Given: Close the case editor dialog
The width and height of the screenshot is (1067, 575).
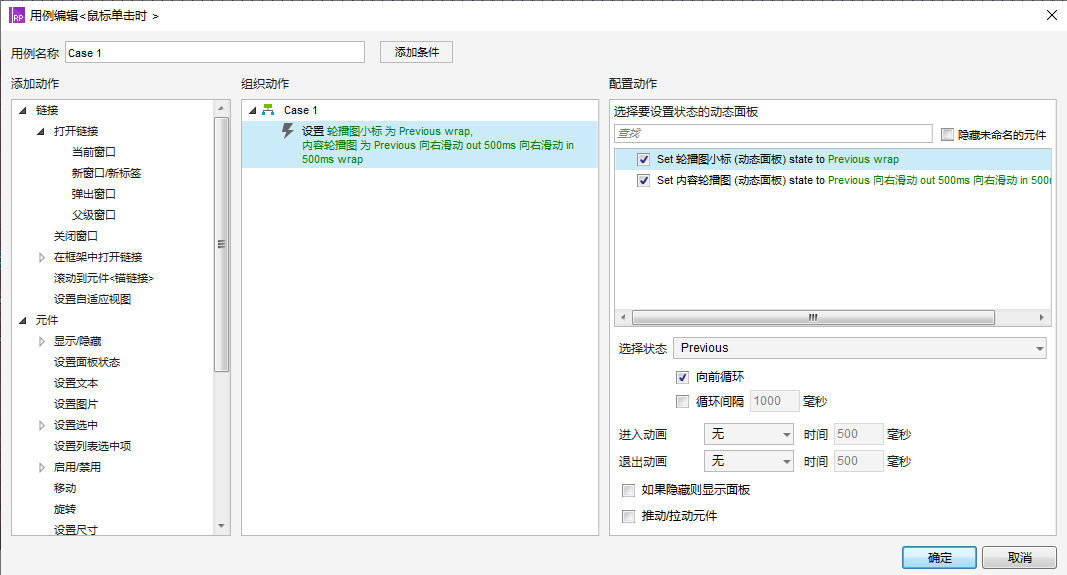Looking at the screenshot, I should pos(1051,15).
